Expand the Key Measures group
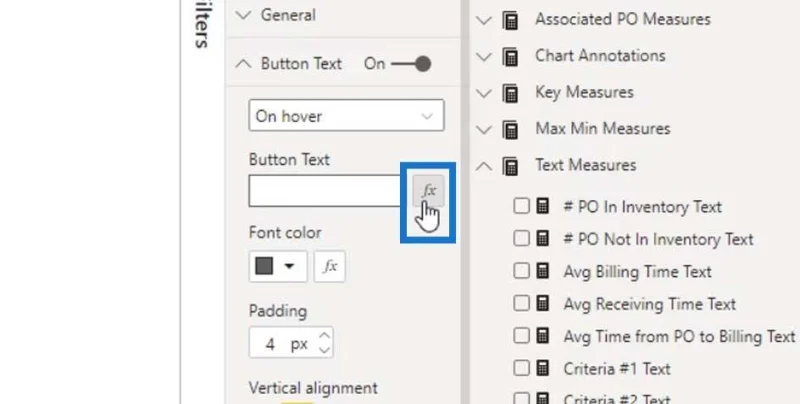 tap(484, 93)
